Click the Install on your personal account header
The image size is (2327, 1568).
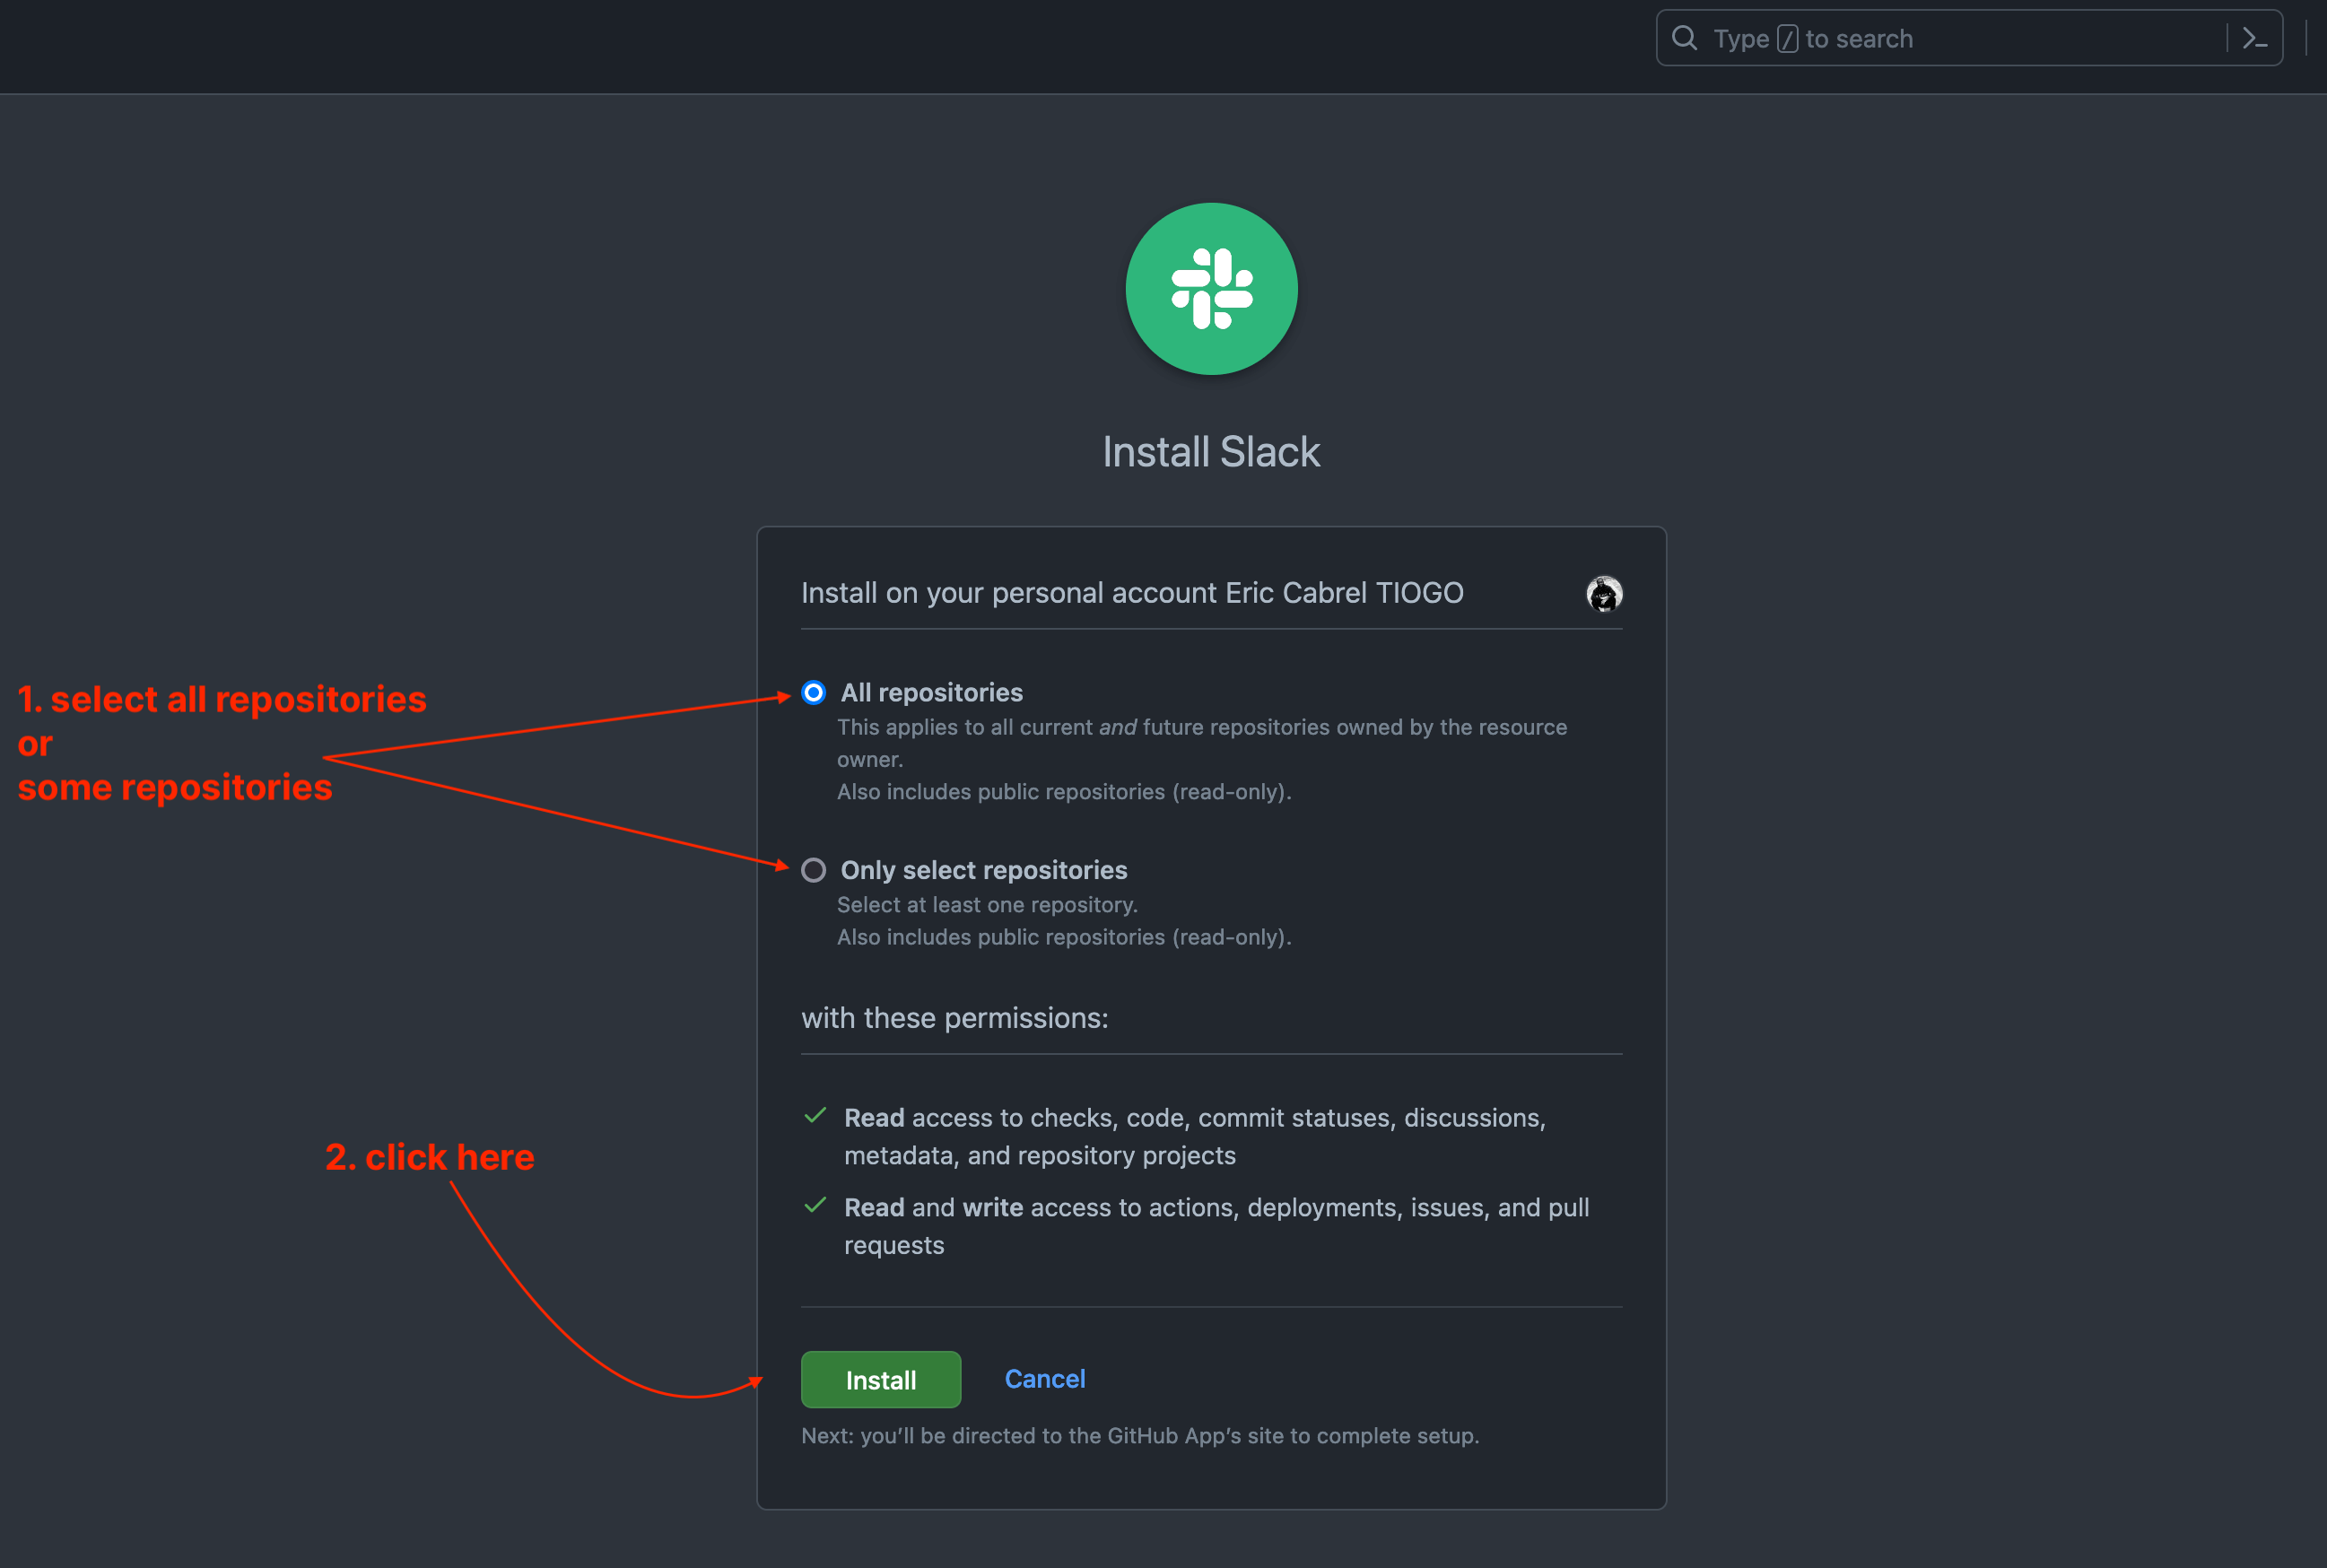(x=1131, y=592)
